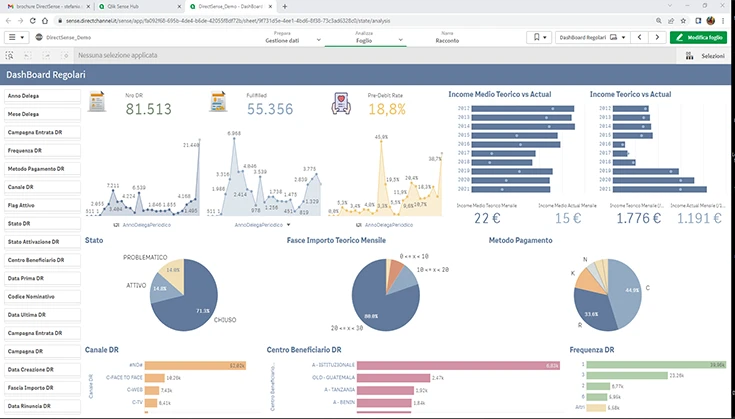Click the 2014 bar in Income Medio Teorico chart
The height and width of the screenshot is (419, 735).
coord(523,127)
